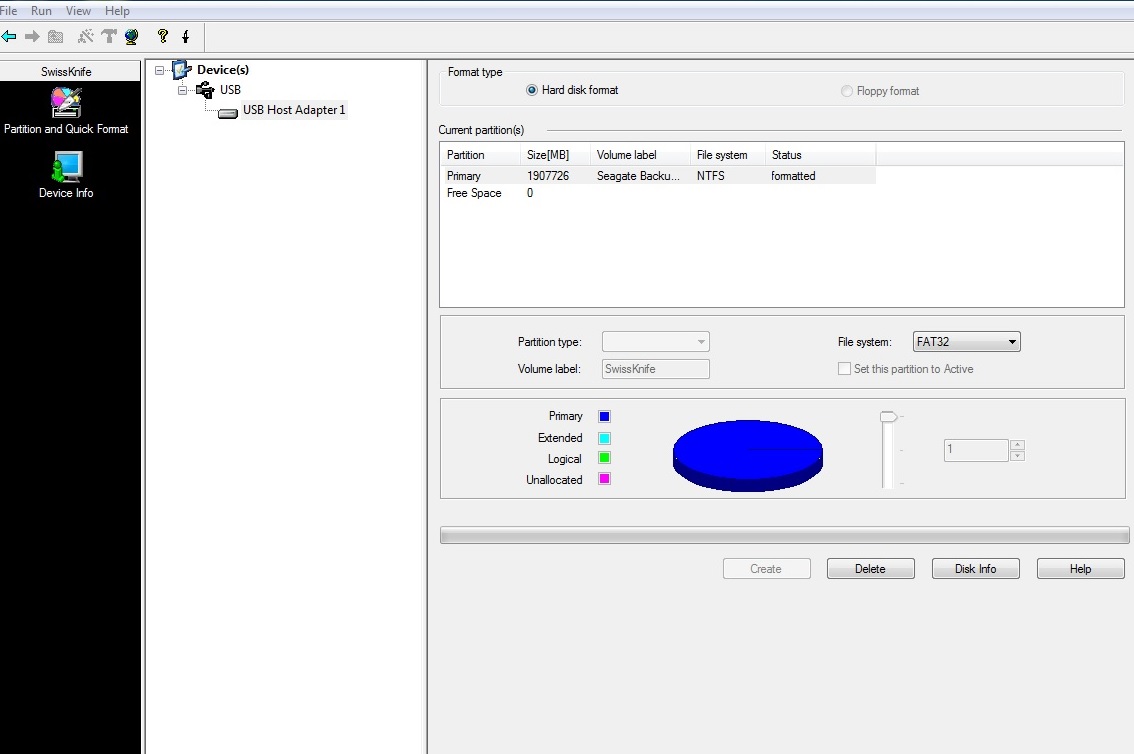Viewport: 1134px width, 754px height.
Task: Click the knife icon in the toolbar
Action: pyautogui.click(x=186, y=37)
